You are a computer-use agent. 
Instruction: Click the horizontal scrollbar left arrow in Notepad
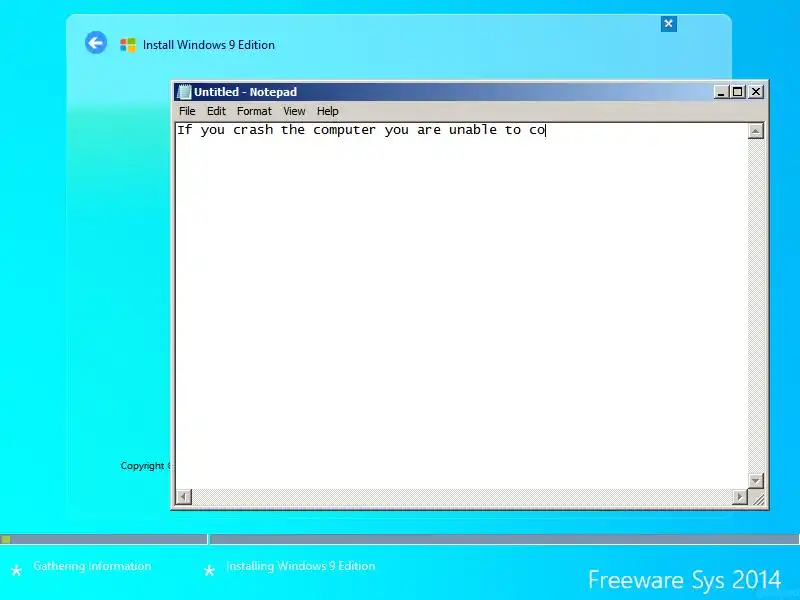tap(184, 496)
